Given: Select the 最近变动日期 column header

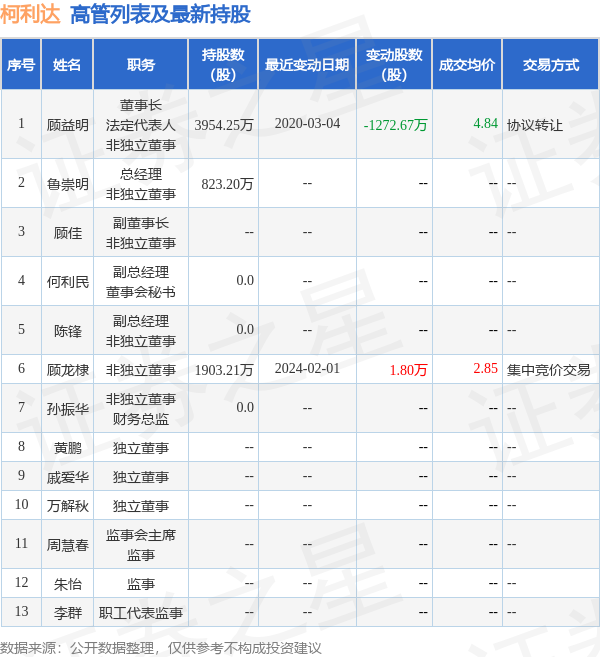Looking at the screenshot, I should click(307, 65).
